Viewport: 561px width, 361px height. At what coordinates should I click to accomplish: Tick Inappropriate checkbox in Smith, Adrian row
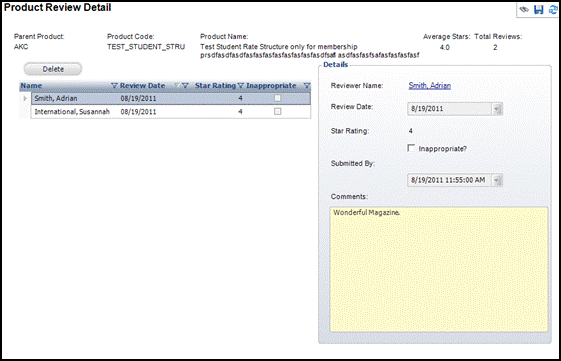(x=277, y=98)
